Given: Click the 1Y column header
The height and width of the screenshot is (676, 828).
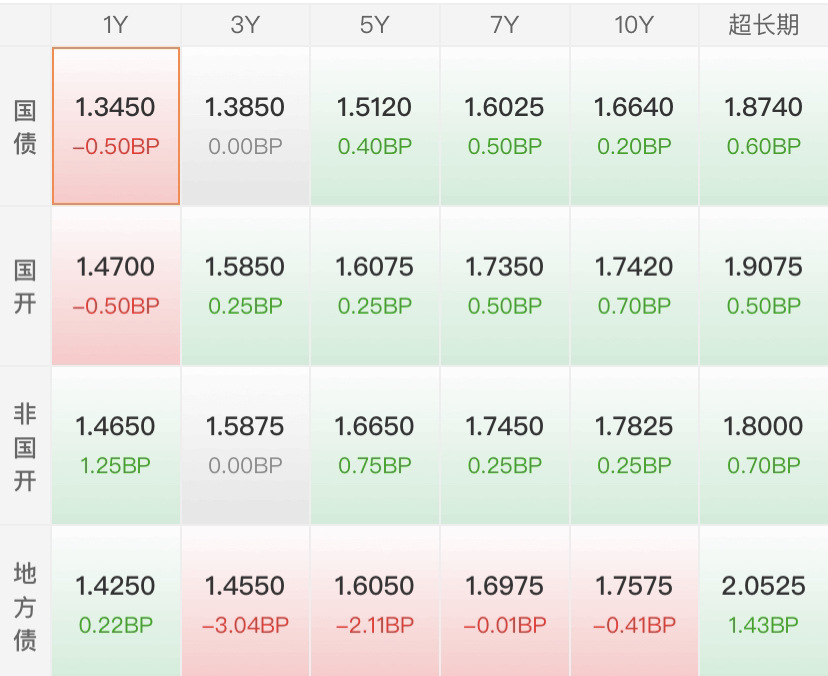Looking at the screenshot, I should [116, 25].
